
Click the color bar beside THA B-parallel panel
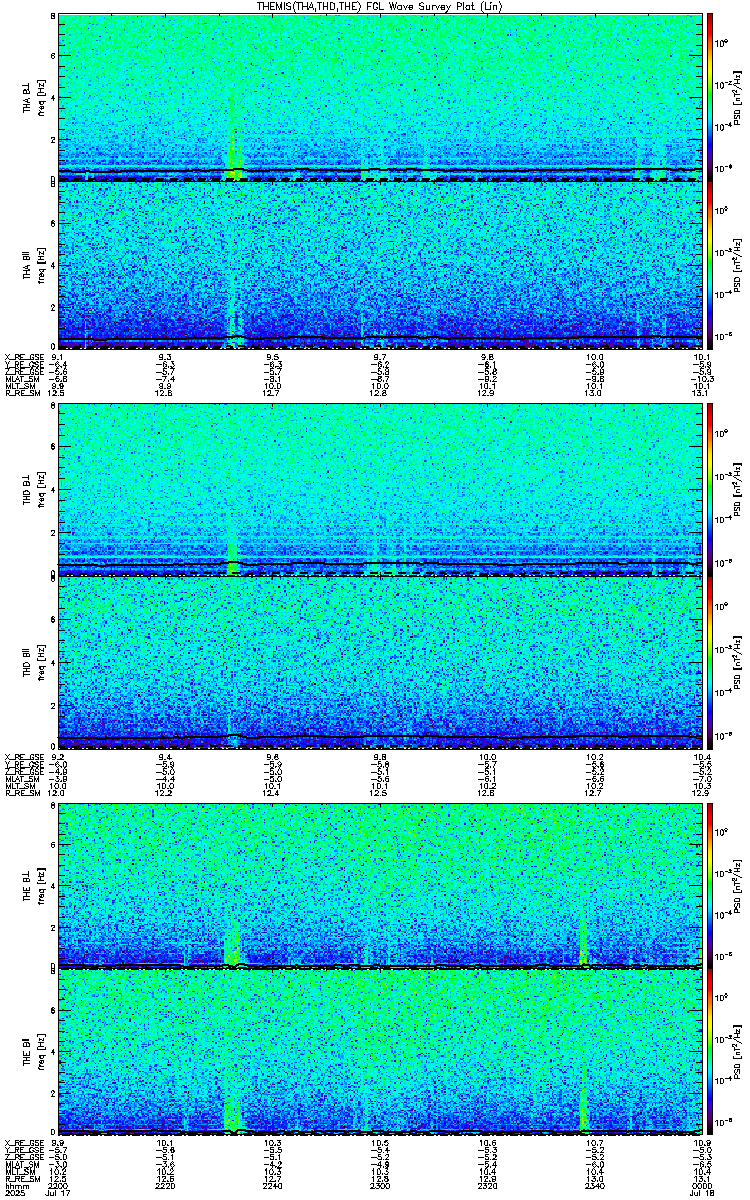[x=710, y=264]
